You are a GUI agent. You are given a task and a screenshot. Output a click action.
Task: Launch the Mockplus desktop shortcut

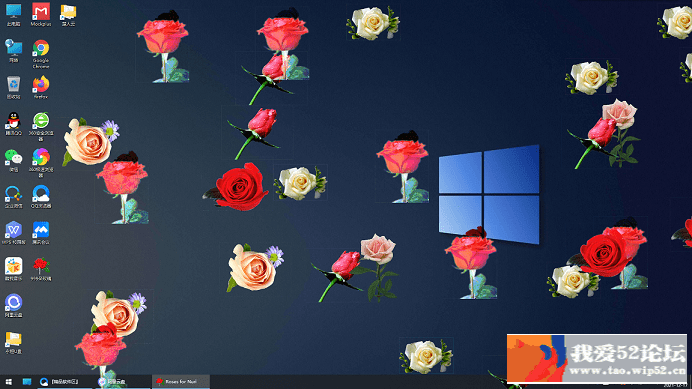41,15
